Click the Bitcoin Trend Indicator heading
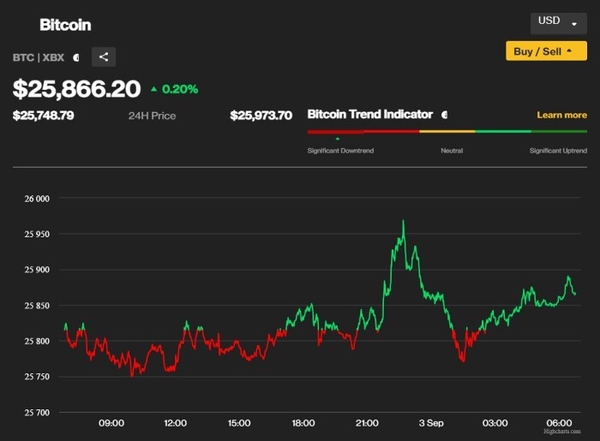Viewport: 600px width, 441px height. 370,114
